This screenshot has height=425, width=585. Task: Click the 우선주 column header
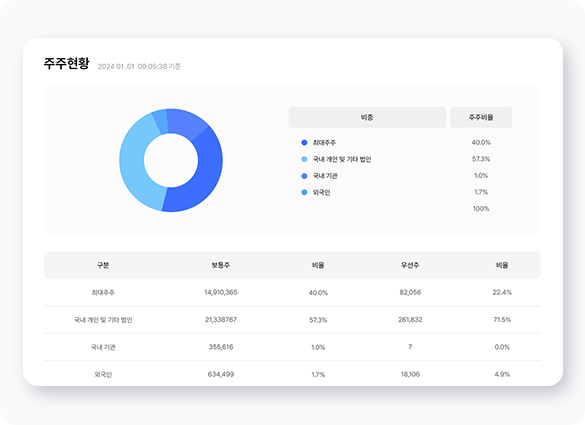410,265
